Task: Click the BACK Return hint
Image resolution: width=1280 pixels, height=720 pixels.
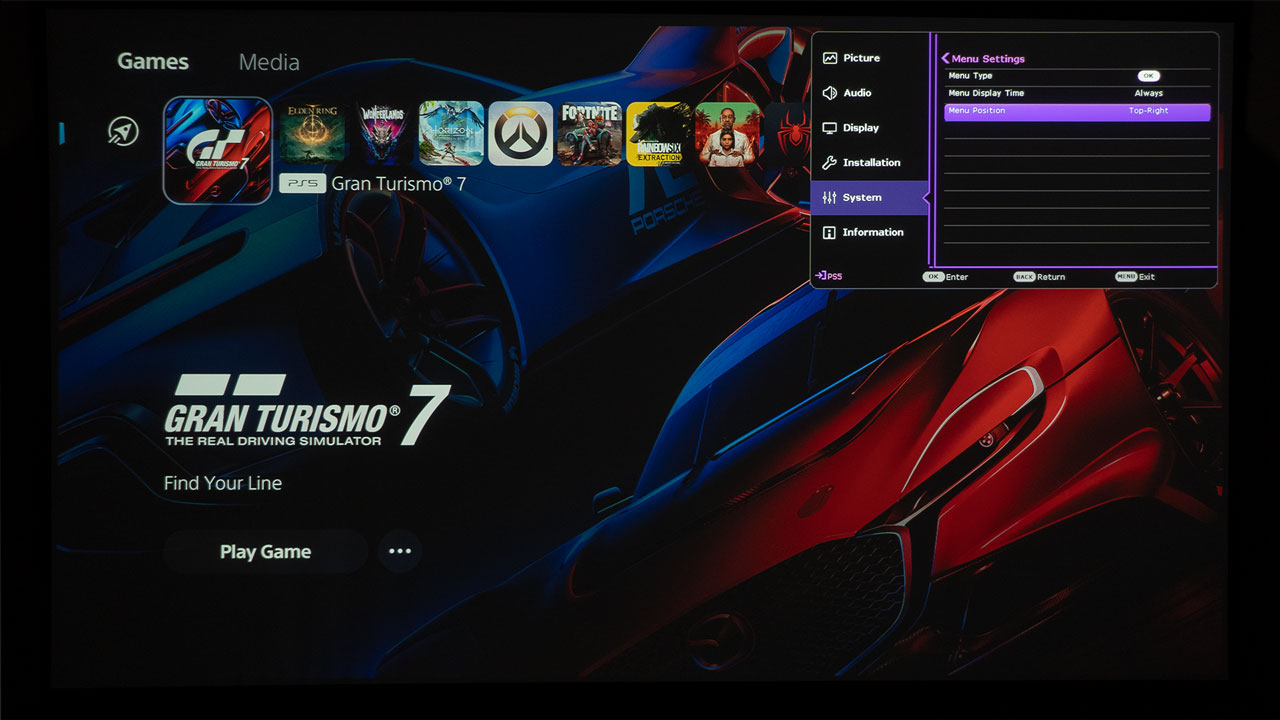Action: coord(1039,277)
